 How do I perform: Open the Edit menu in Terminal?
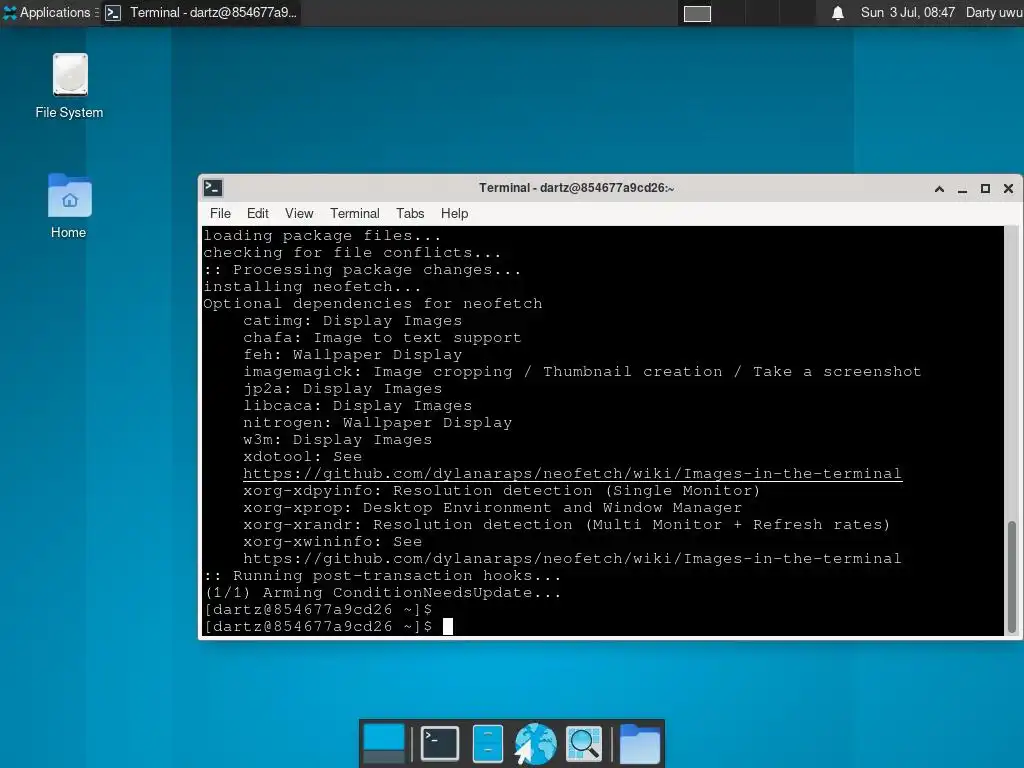[257, 214]
